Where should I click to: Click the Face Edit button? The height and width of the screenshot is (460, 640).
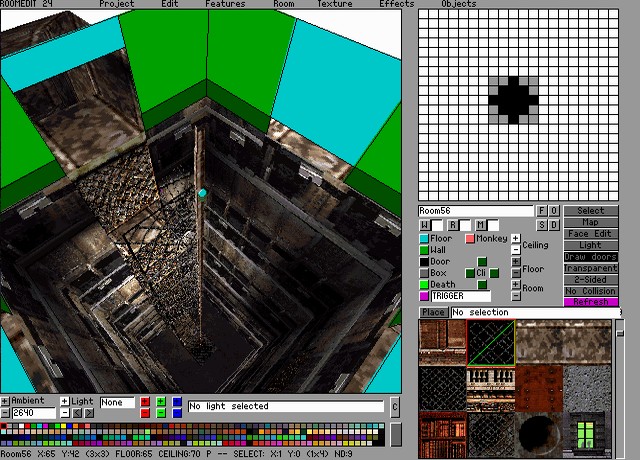[591, 233]
